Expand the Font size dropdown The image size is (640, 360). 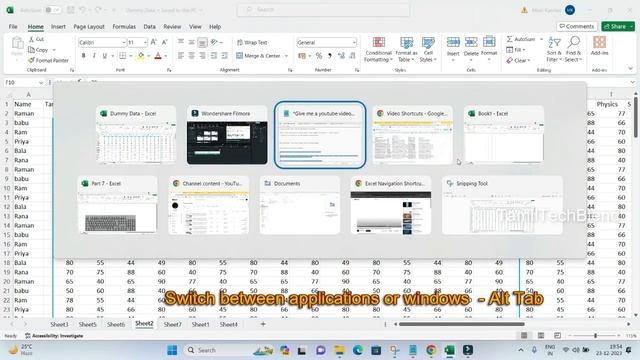pos(145,42)
